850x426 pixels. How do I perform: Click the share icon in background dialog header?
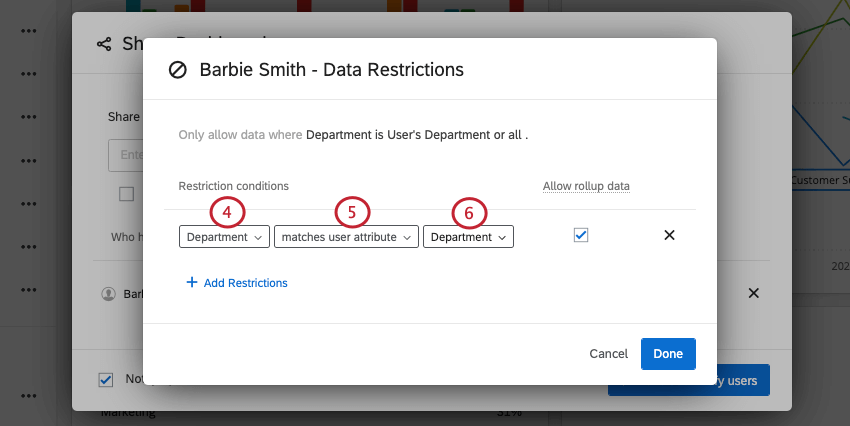(103, 44)
